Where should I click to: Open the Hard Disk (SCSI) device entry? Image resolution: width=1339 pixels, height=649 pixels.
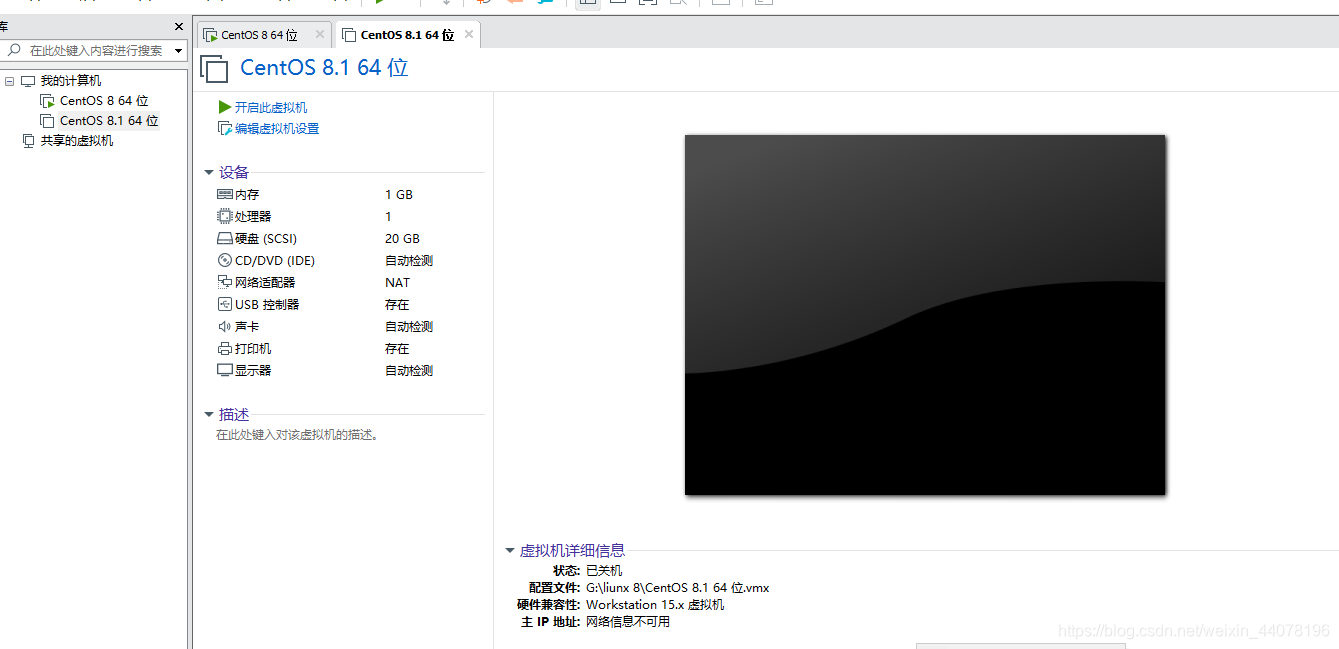(257, 239)
